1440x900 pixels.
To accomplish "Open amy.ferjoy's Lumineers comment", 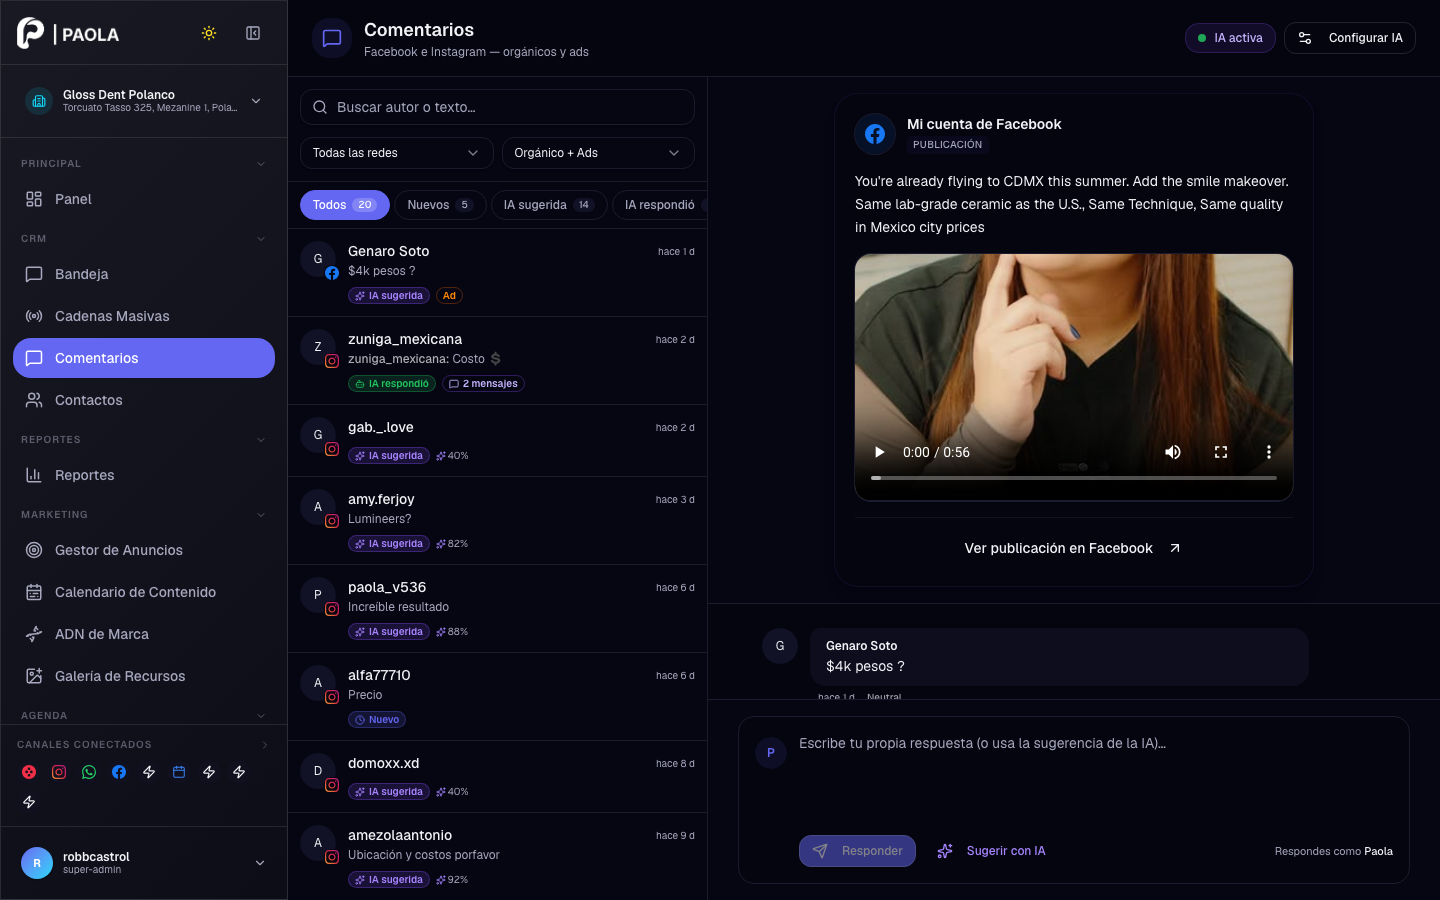I will tap(498, 521).
